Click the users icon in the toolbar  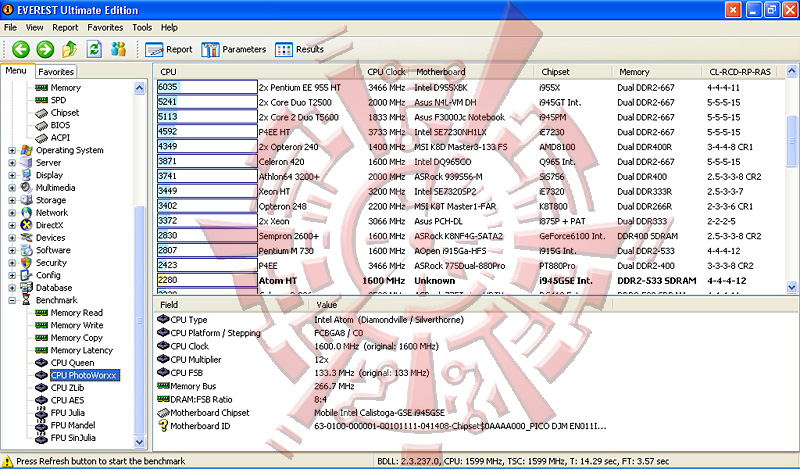[118, 50]
